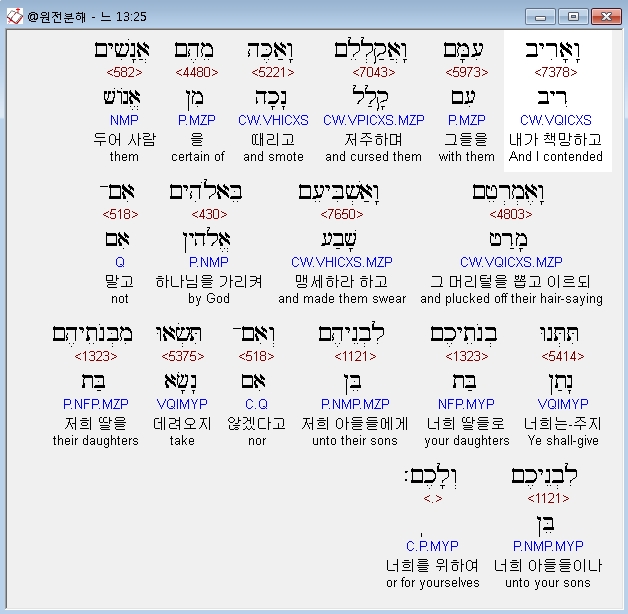Click parsing code CW.VHICXS.MZP
Viewport: 628px width, 614px height.
pyautogui.click(x=342, y=262)
